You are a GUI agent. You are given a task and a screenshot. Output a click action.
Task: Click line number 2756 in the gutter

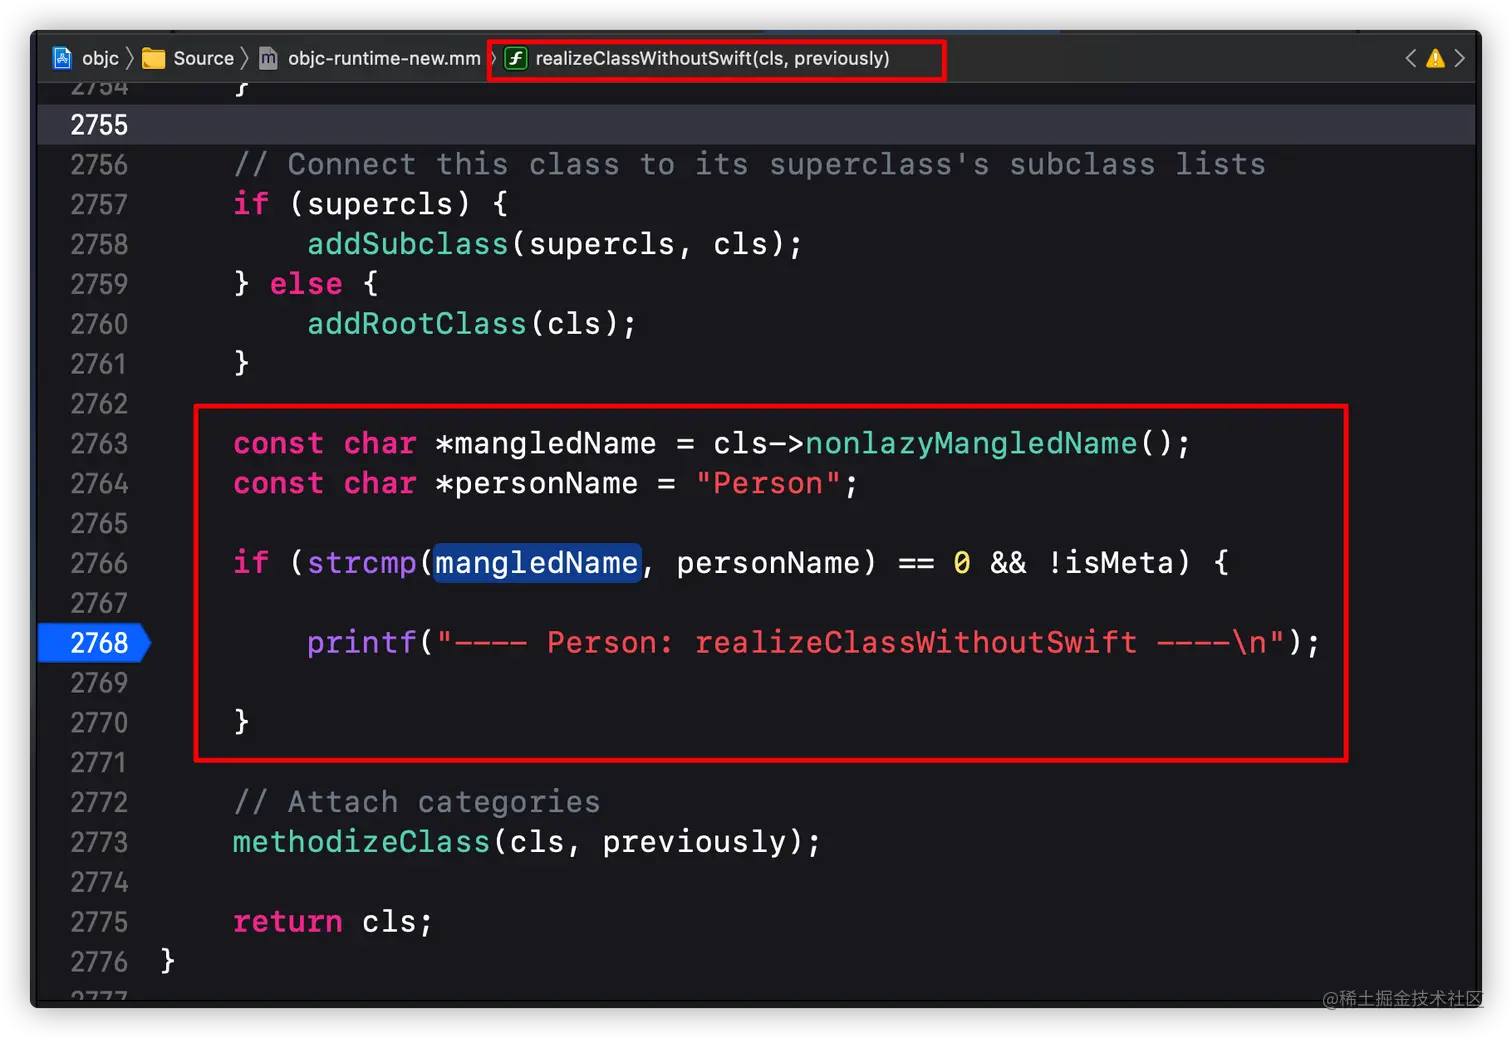tap(99, 165)
